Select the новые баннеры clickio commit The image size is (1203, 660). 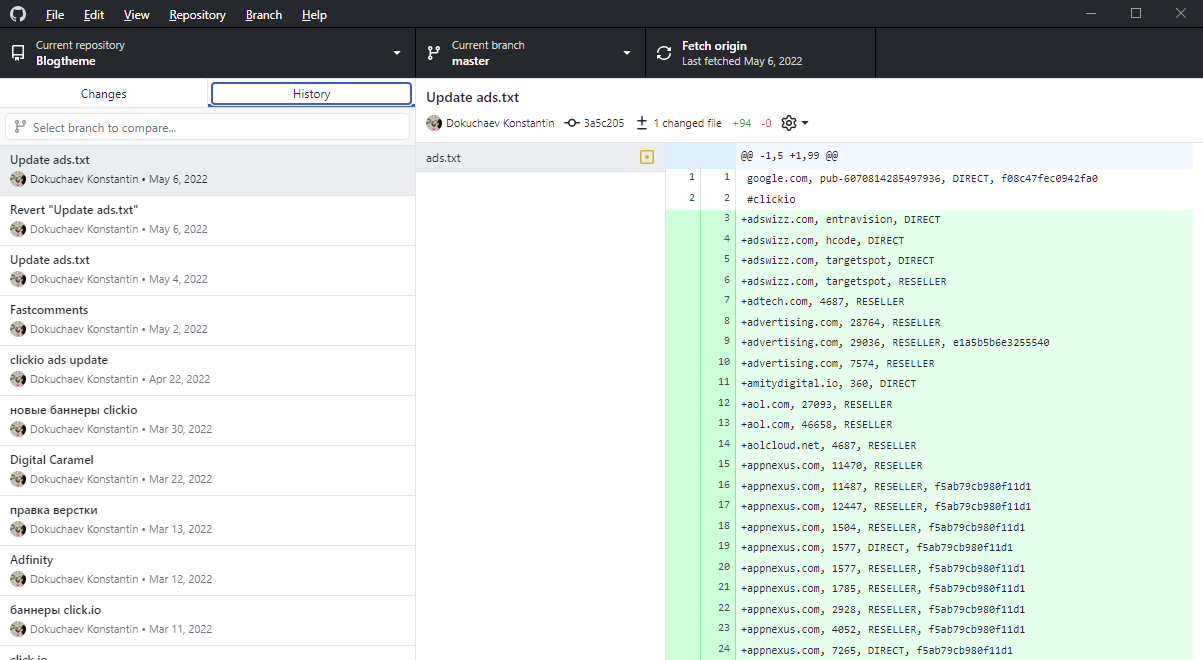(207, 420)
